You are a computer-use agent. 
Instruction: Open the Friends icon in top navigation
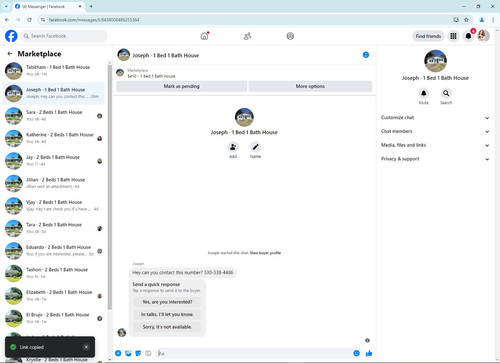[247, 36]
